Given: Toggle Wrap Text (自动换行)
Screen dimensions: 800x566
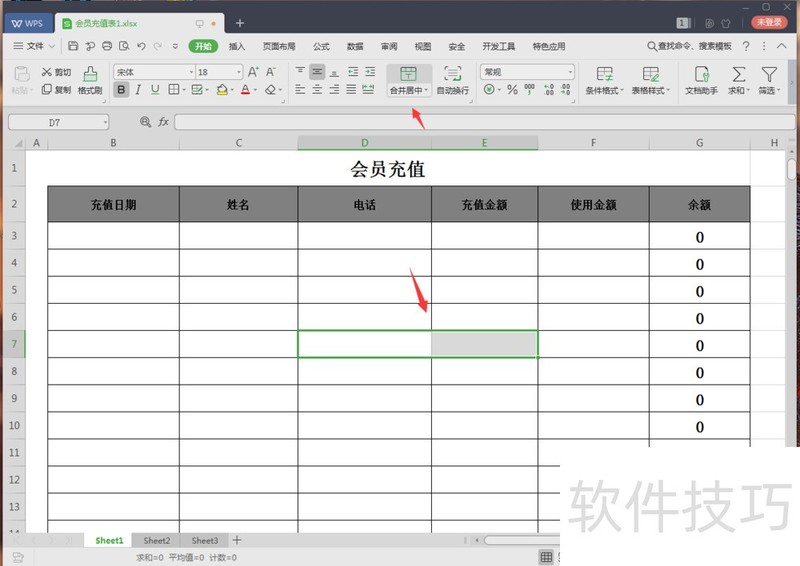Looking at the screenshot, I should [x=453, y=80].
